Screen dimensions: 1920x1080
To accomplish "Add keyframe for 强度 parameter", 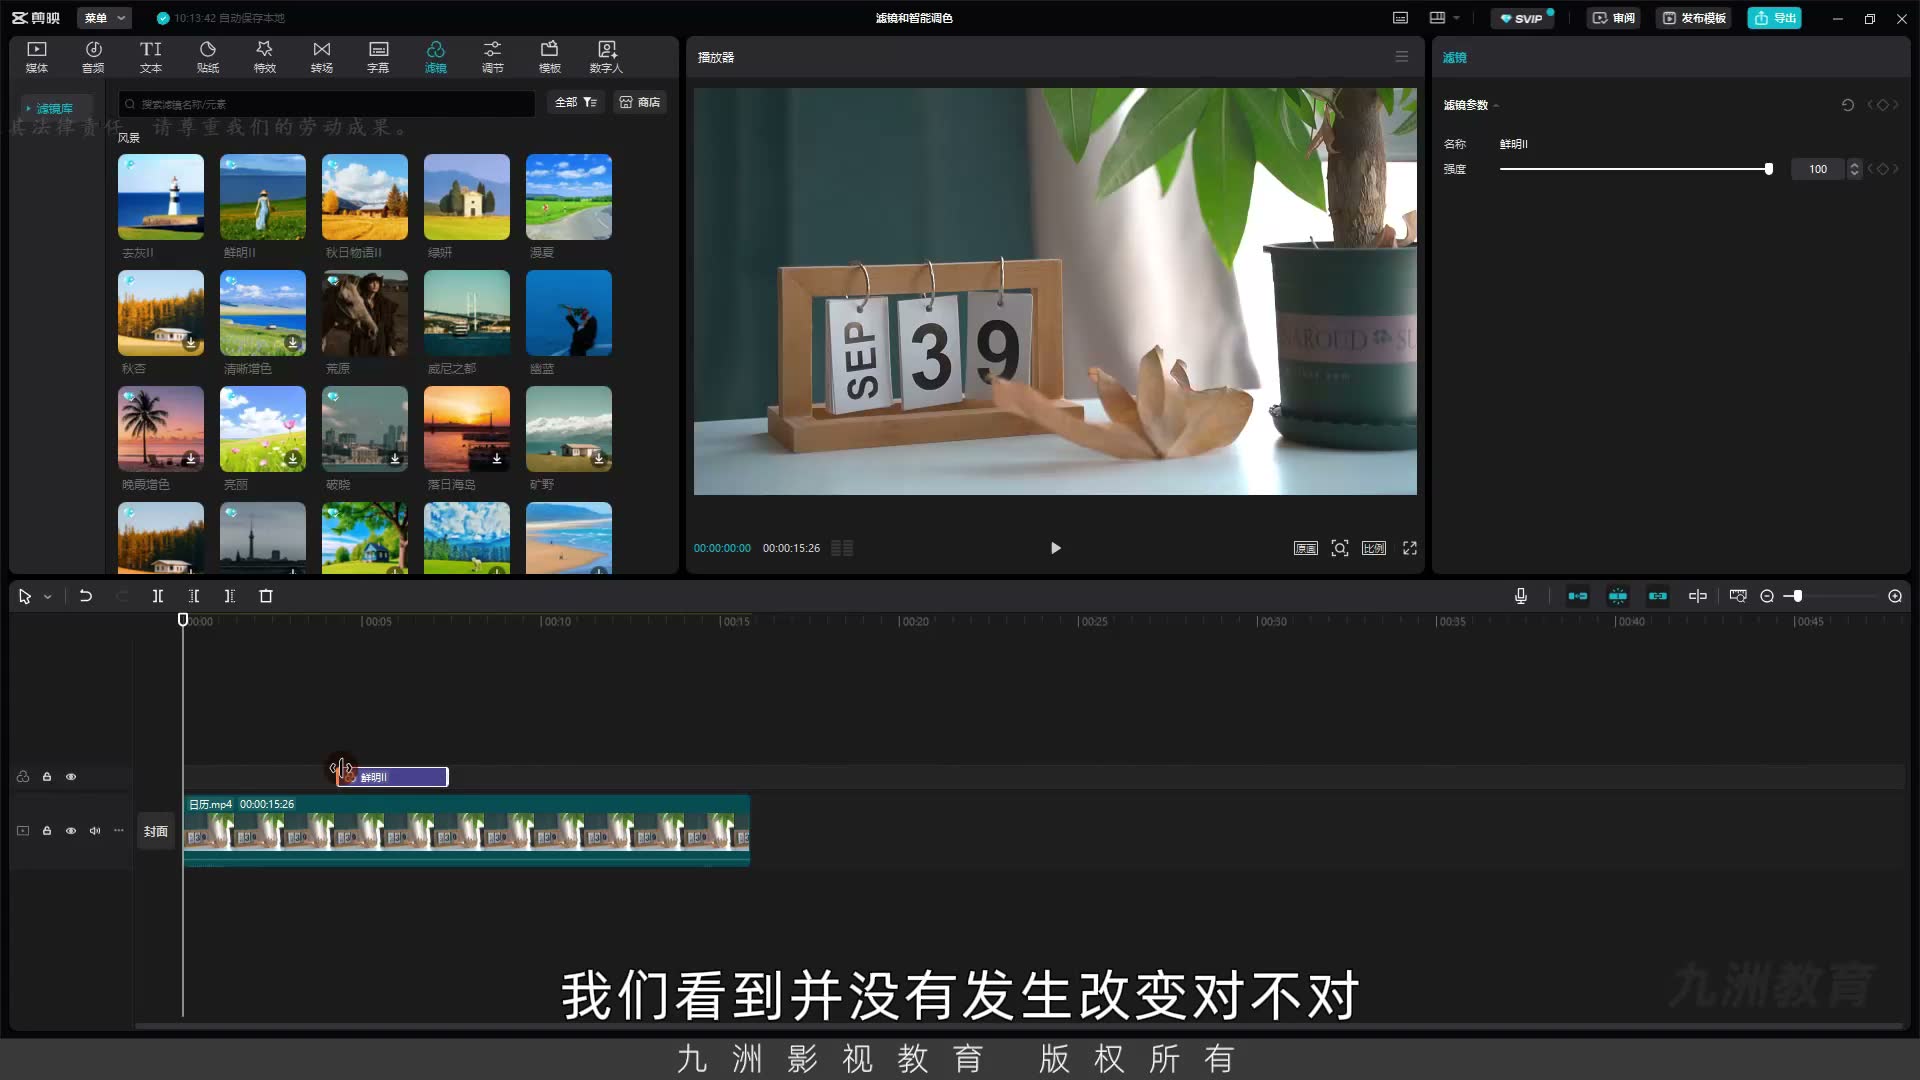I will click(x=1883, y=169).
